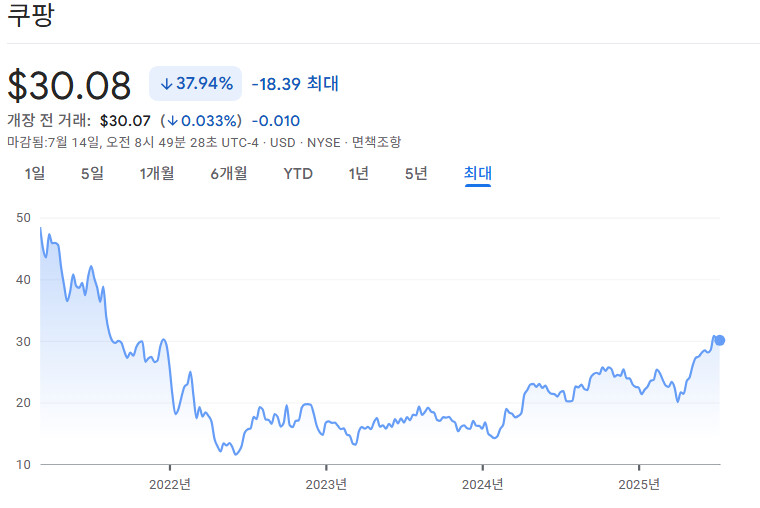The height and width of the screenshot is (508, 760).
Task: Click the 2025년 axis label
Action: [639, 484]
